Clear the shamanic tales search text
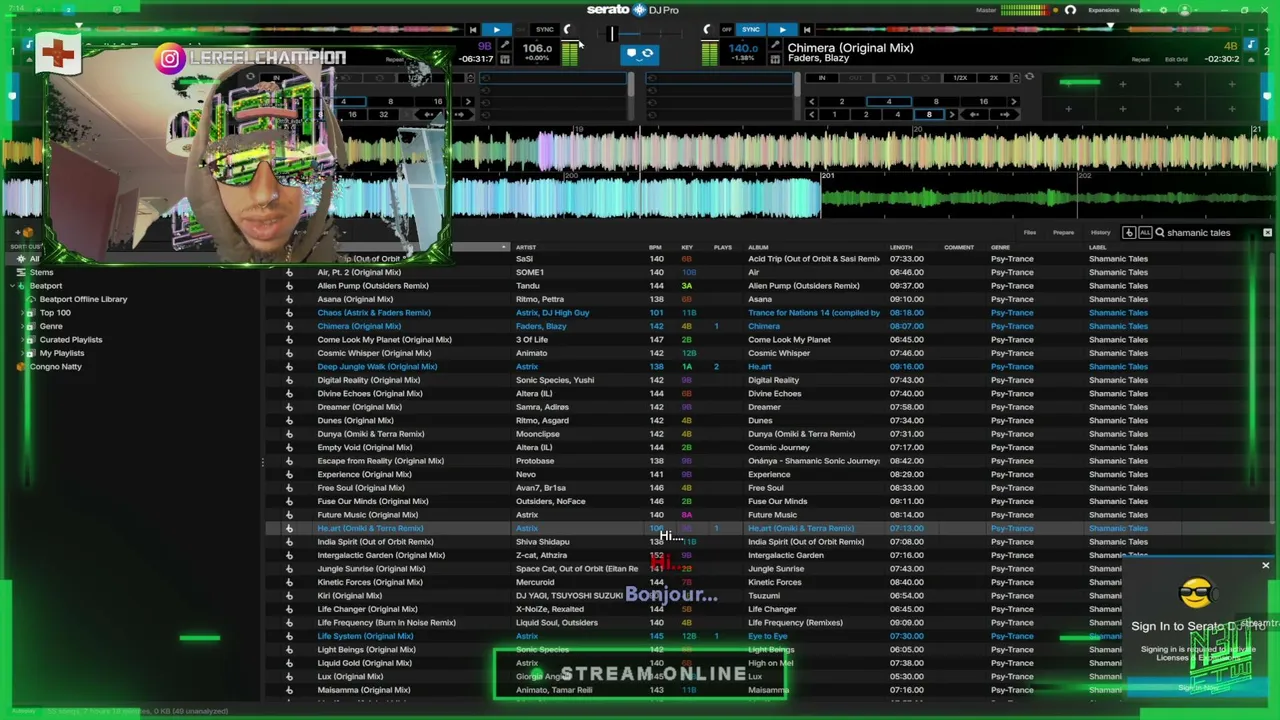 [1267, 233]
